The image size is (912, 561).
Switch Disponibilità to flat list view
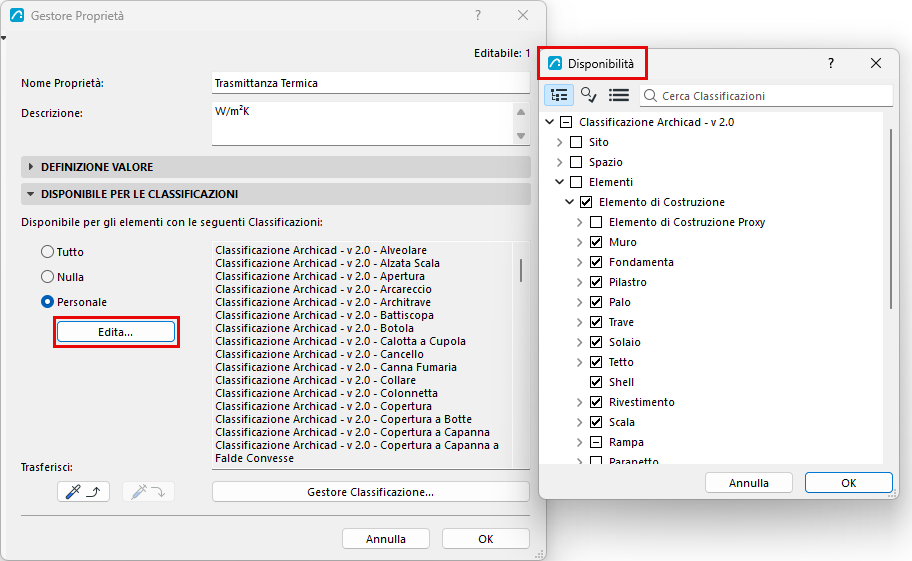619,95
